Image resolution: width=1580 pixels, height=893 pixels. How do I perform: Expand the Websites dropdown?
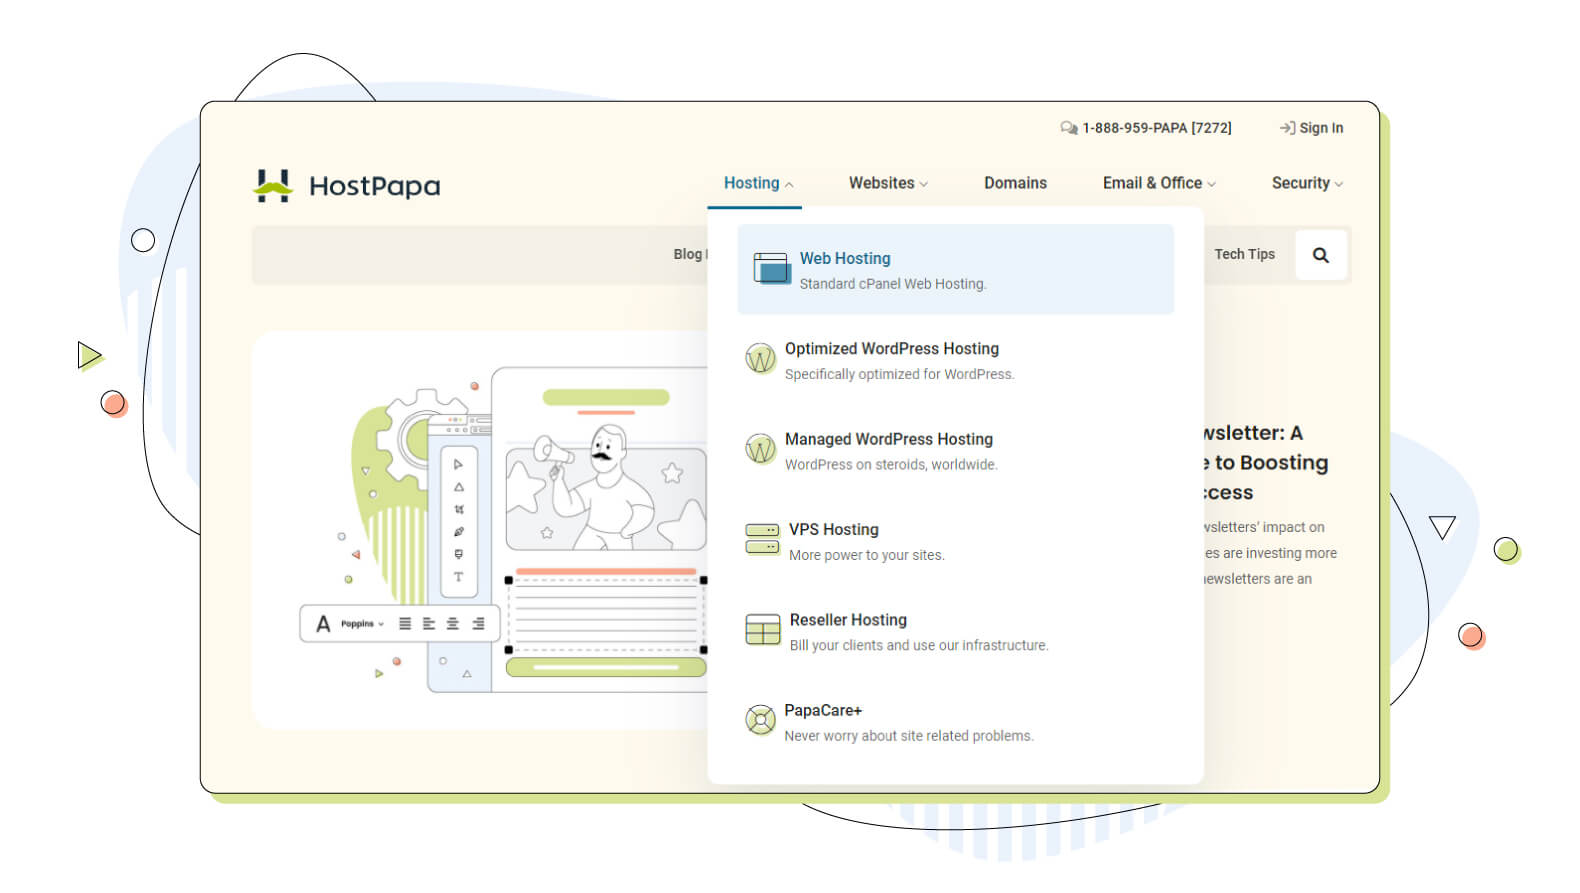pyautogui.click(x=888, y=183)
